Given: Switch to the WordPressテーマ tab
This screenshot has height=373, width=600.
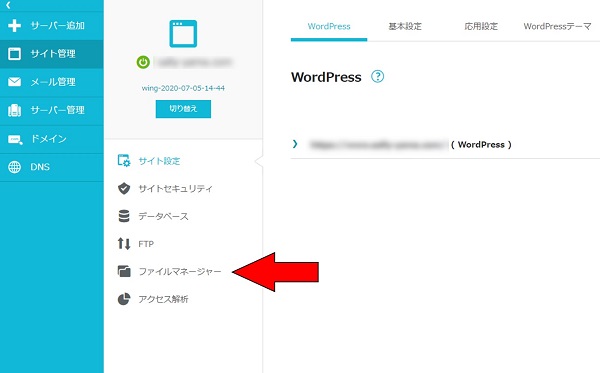Looking at the screenshot, I should coord(557,26).
